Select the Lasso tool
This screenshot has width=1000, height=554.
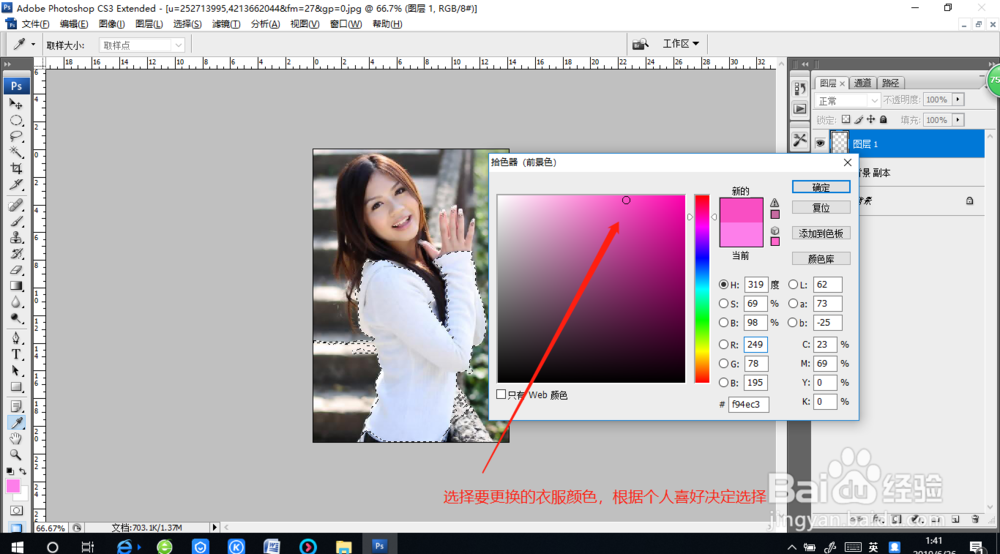point(16,136)
